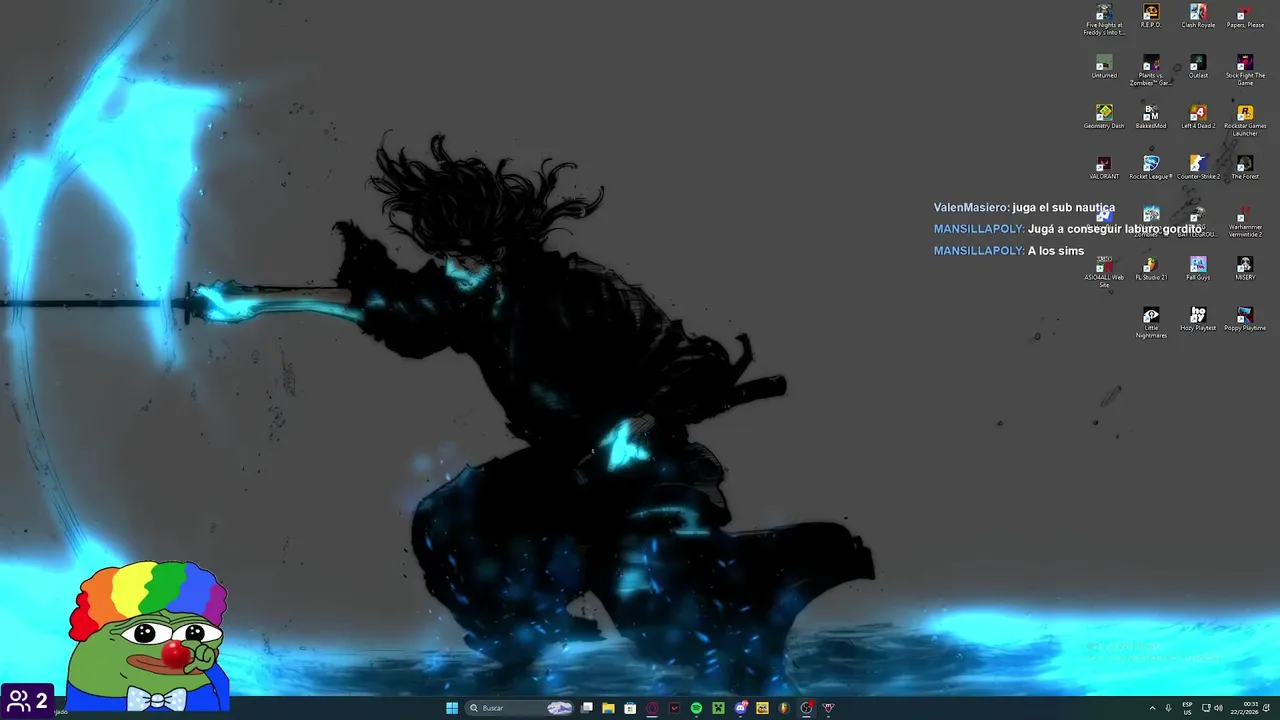Screen dimensions: 1280x720
Task: Select the Geometry Dash desktop icon
Action: (1104, 117)
